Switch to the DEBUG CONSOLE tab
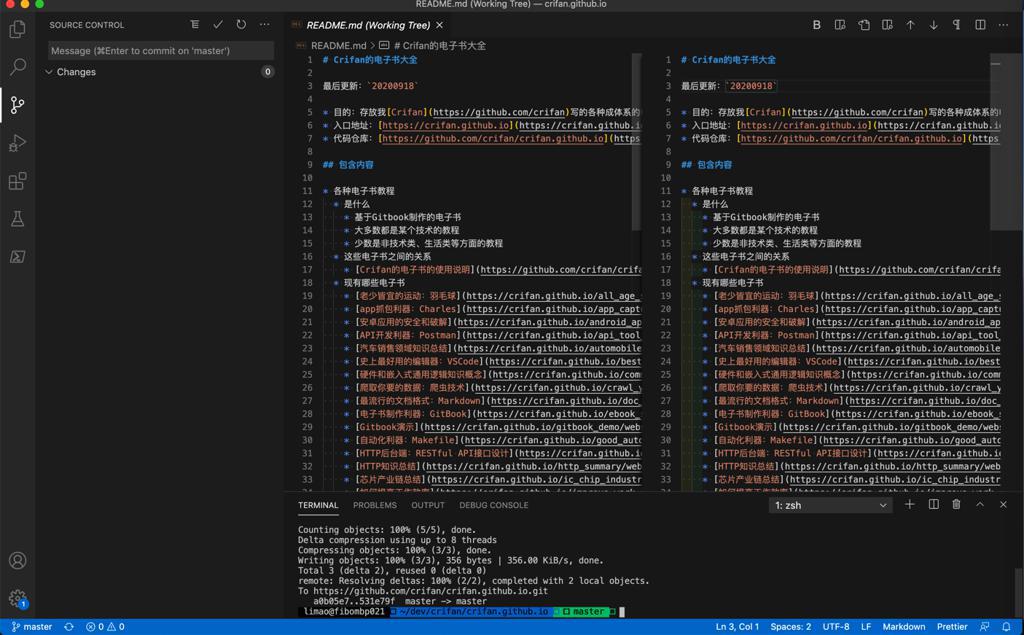Viewport: 1024px width, 635px height. pos(493,505)
